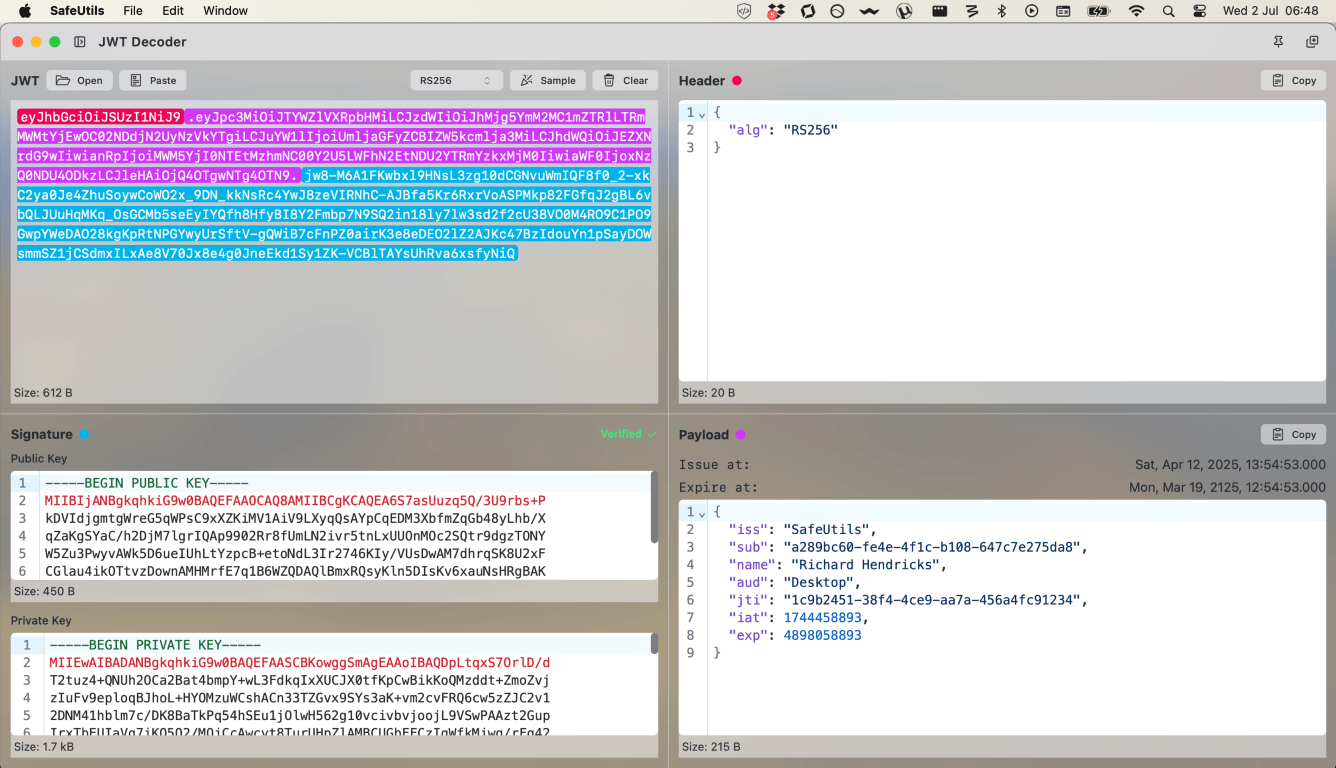Clear the JWT input
The height and width of the screenshot is (768, 1336).
pos(625,80)
